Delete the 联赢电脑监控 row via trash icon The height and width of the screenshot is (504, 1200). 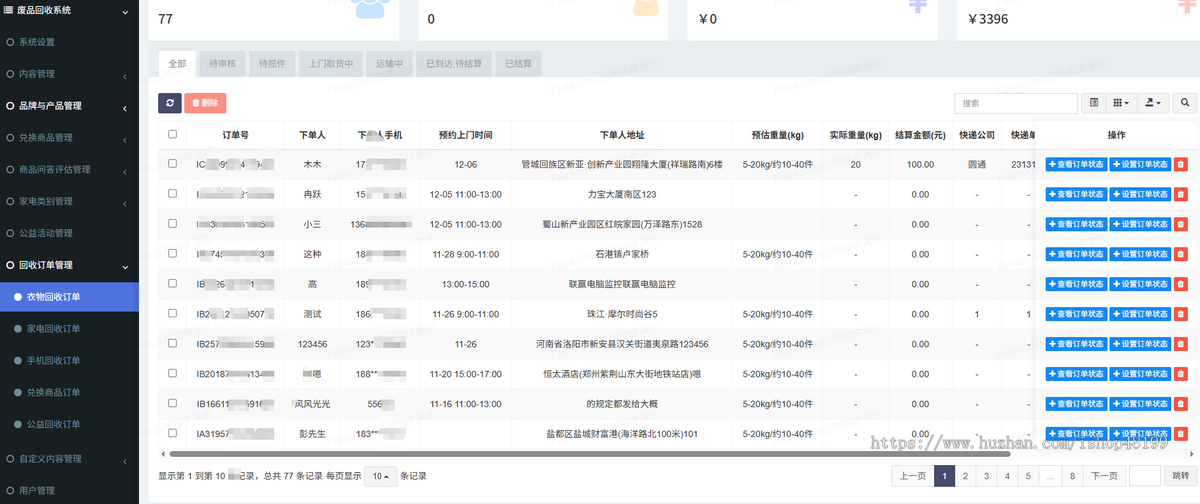1180,285
